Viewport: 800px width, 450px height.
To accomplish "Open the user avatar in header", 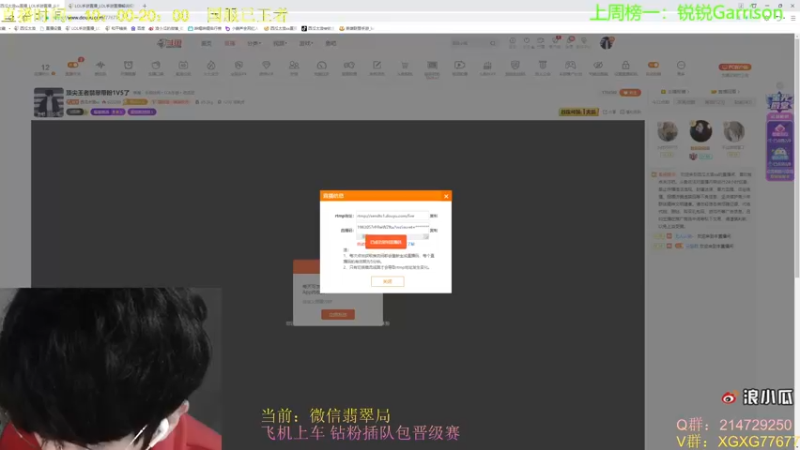I will pos(607,43).
